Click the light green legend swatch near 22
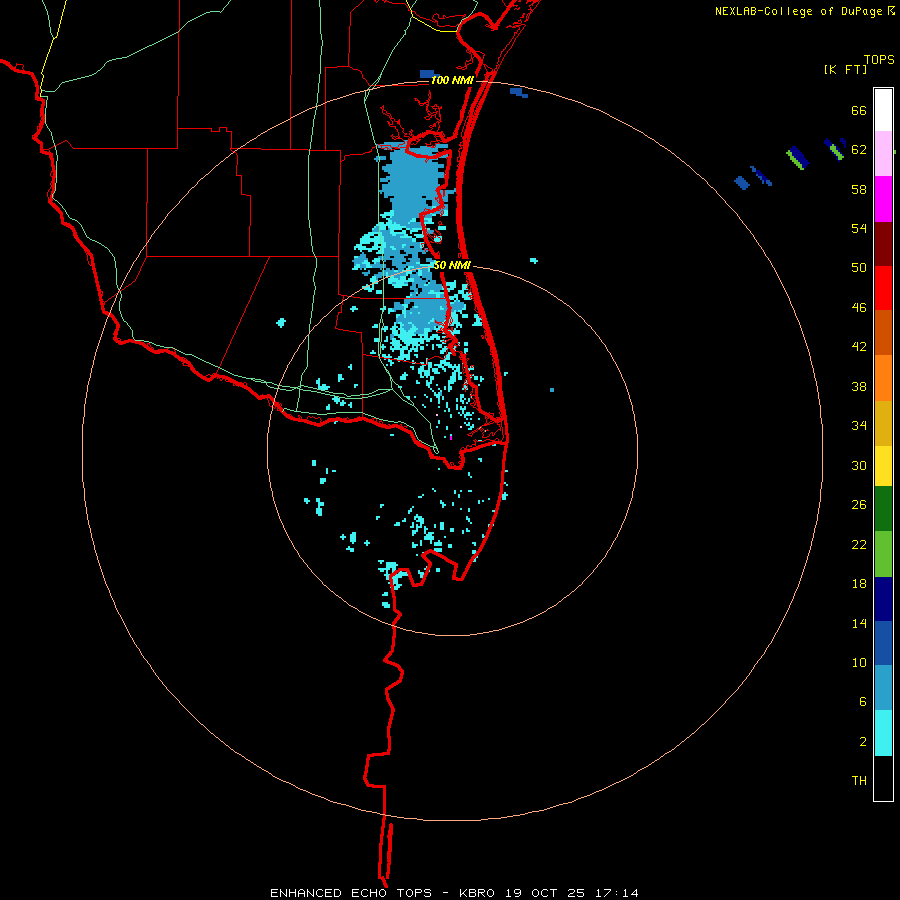Image resolution: width=900 pixels, height=900 pixels. [x=883, y=554]
